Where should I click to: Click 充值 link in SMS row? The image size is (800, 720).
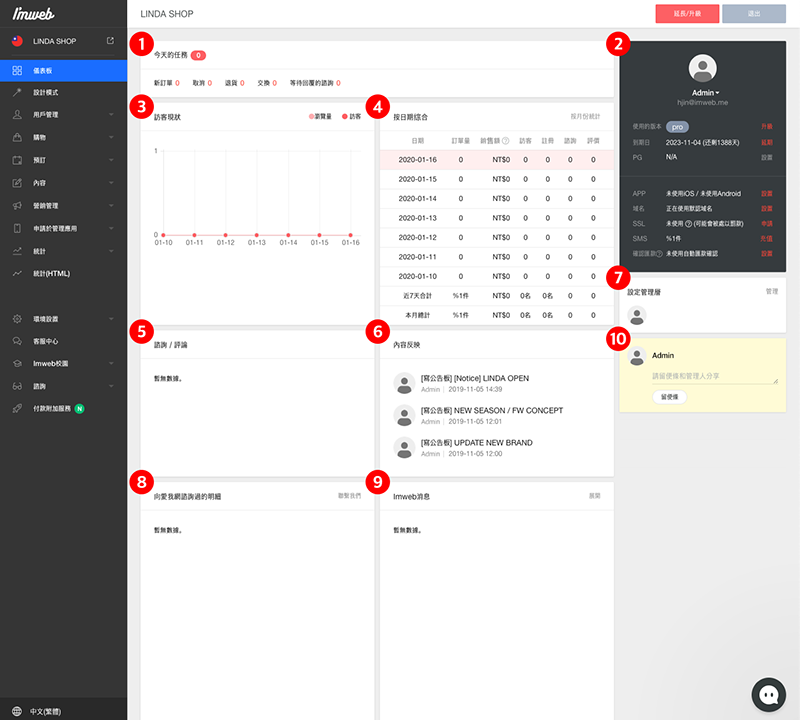767,238
